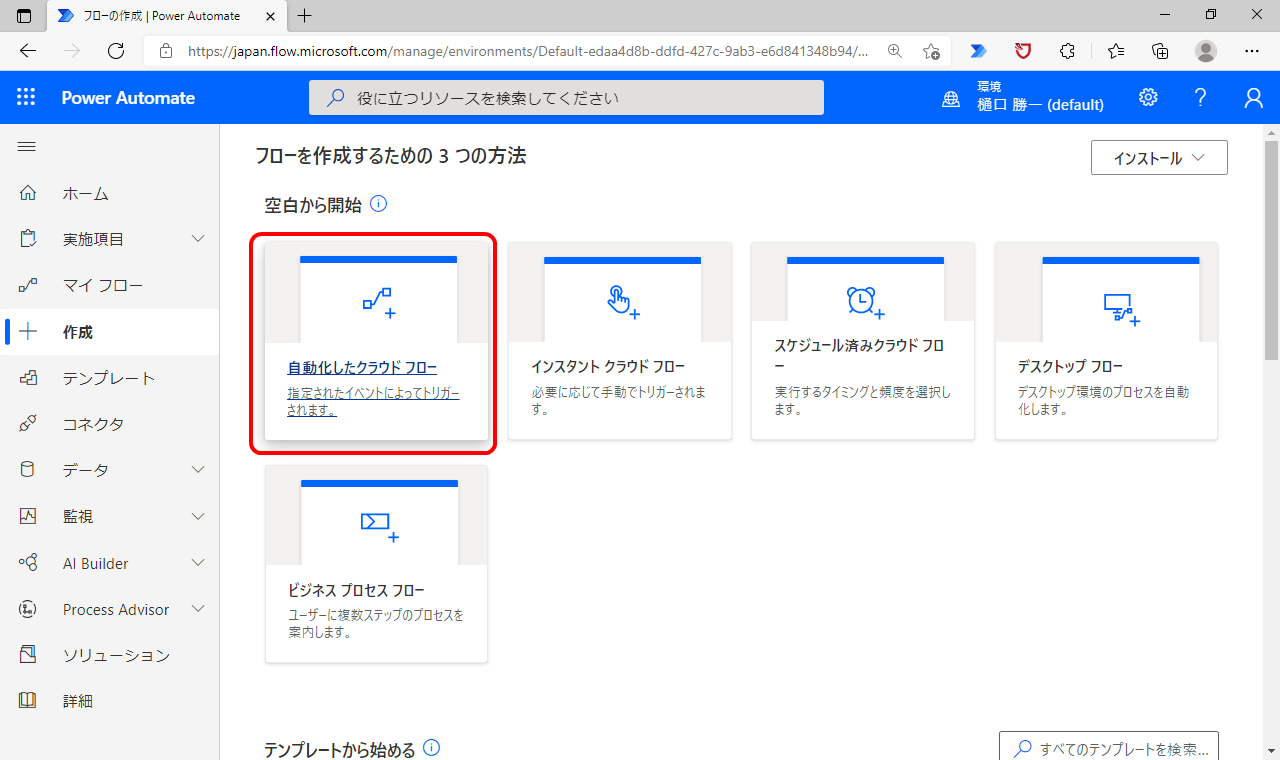Expand the AI Builder submenu chevron
Screen dimensions: 1280x760
click(x=198, y=563)
